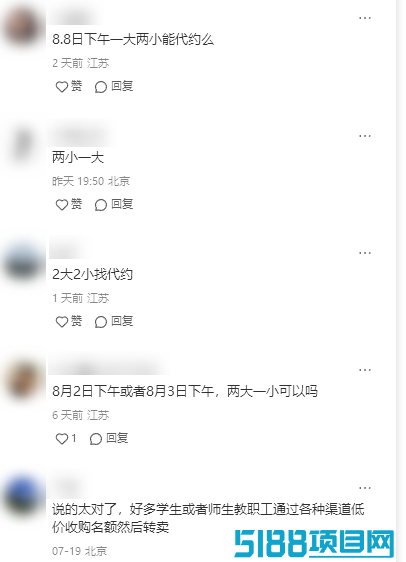This screenshot has height=562, width=406.
Task: Open the ellipsis menu for 8月2日 comment
Action: point(365,370)
